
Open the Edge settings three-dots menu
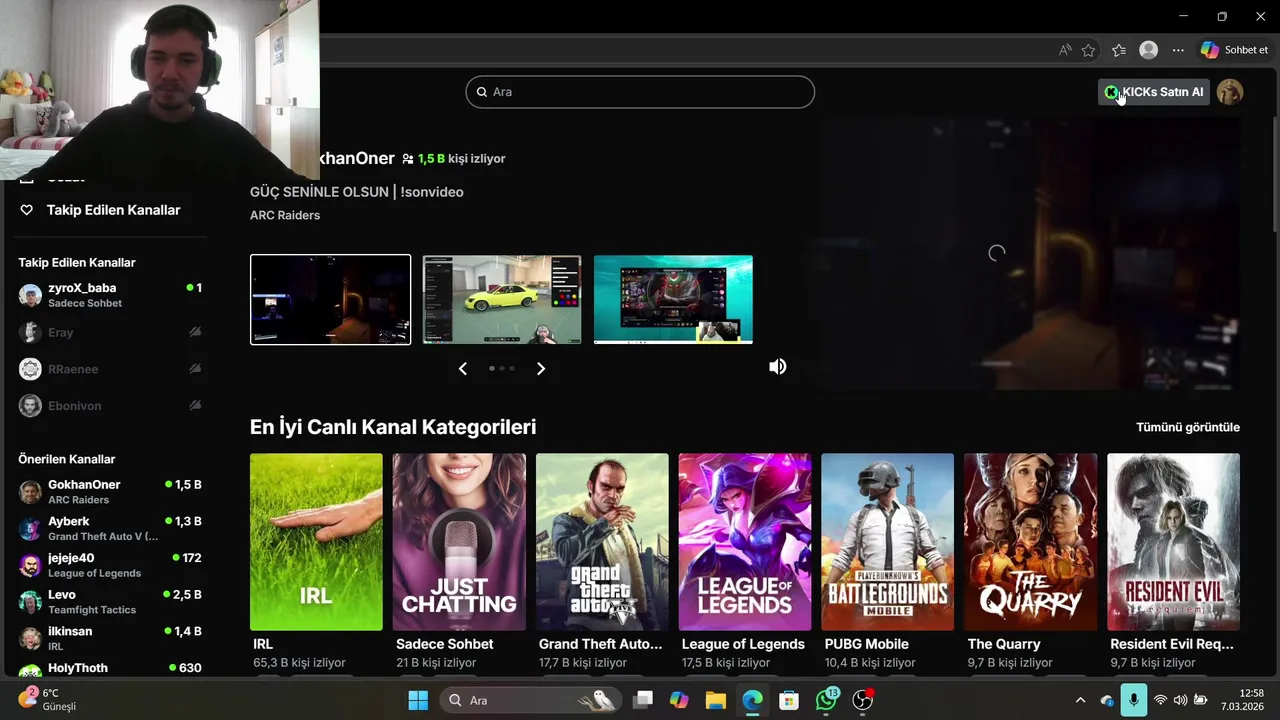pyautogui.click(x=1178, y=50)
